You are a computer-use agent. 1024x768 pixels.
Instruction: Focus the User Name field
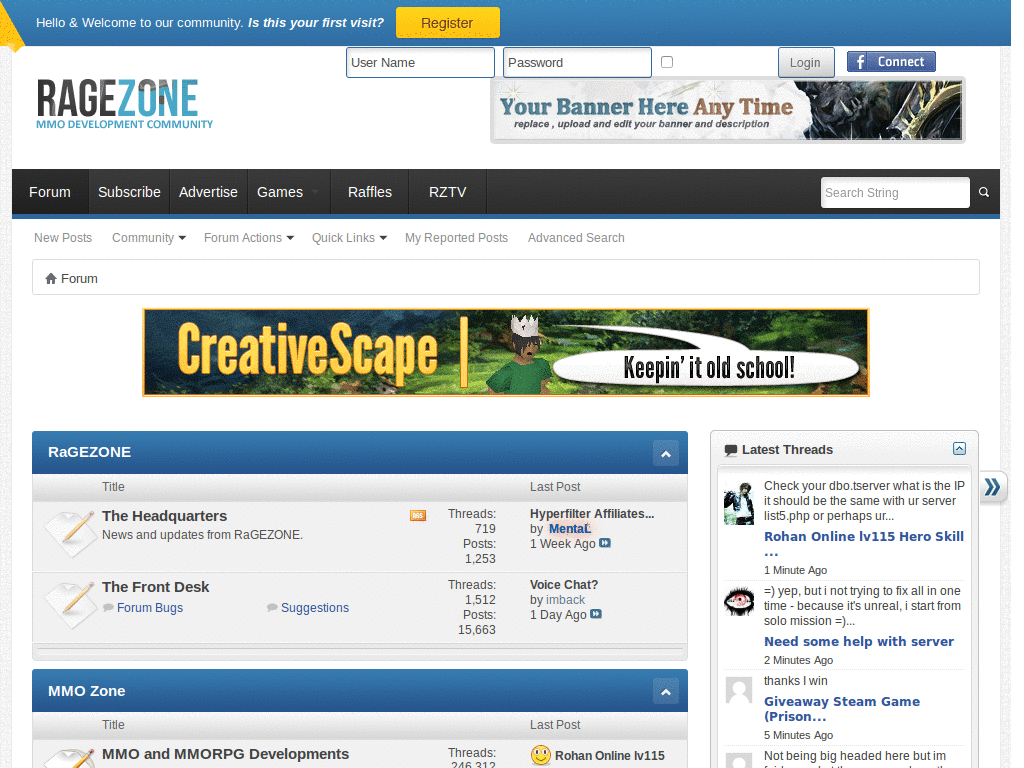[420, 63]
